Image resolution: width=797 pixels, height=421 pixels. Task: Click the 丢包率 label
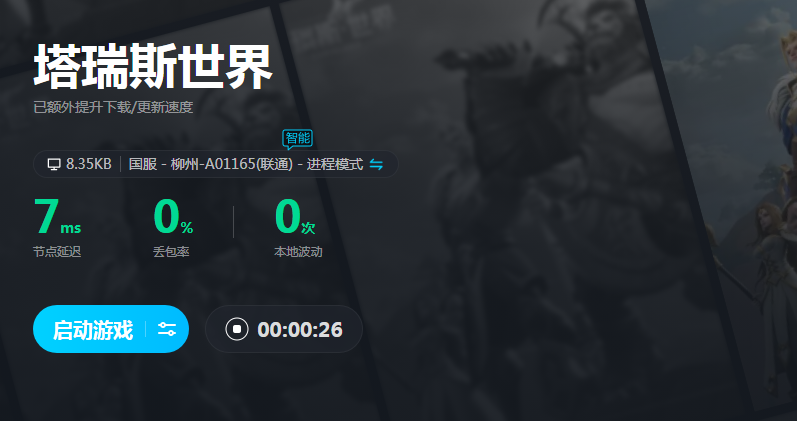[171, 252]
